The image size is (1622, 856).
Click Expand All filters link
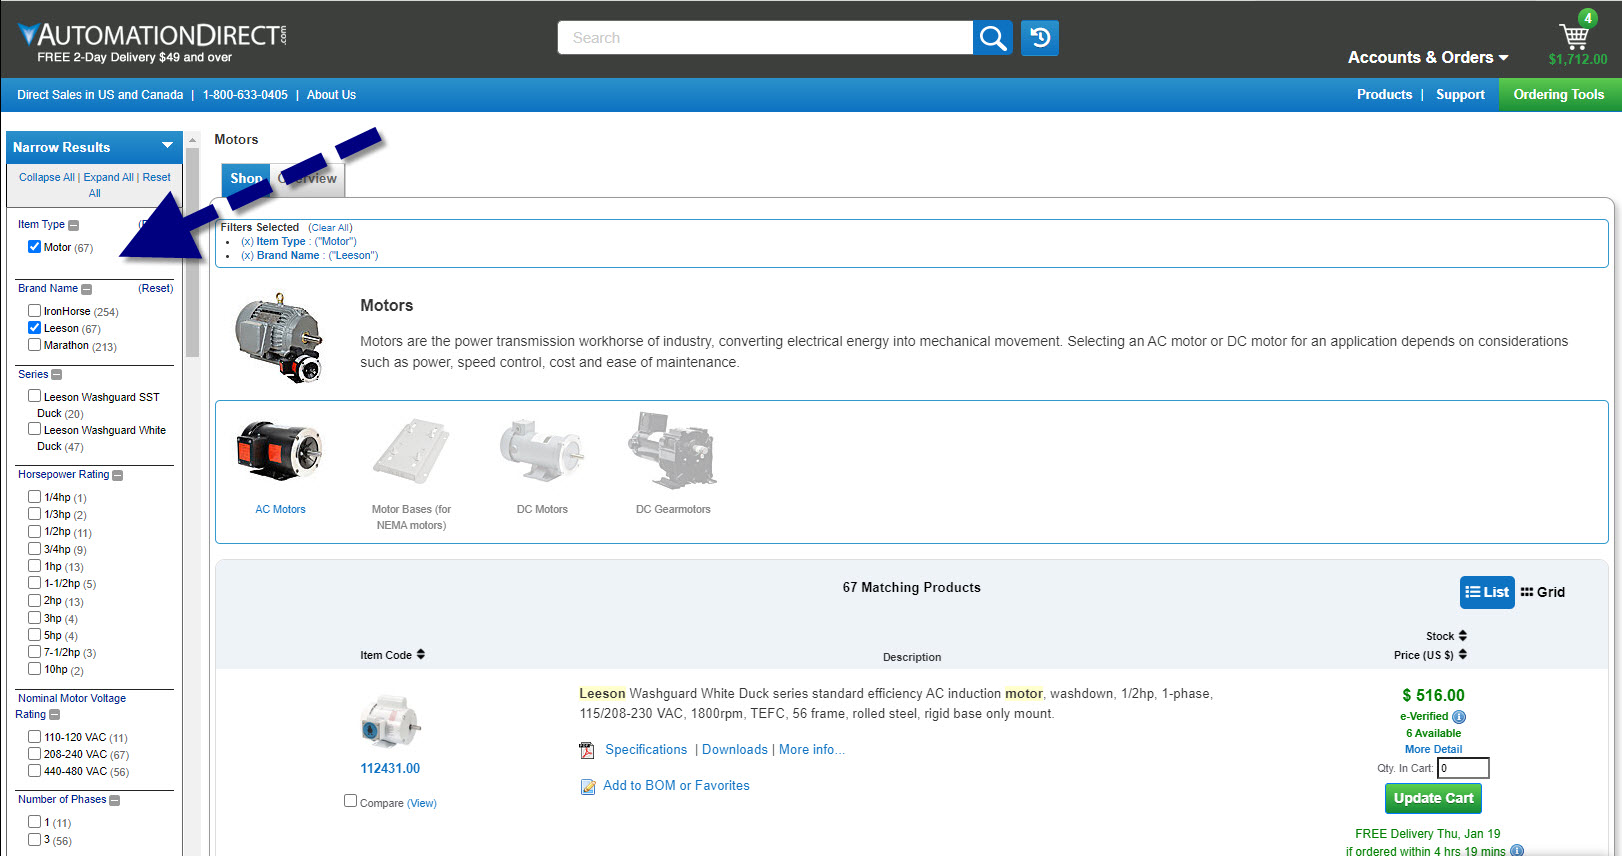(x=109, y=177)
